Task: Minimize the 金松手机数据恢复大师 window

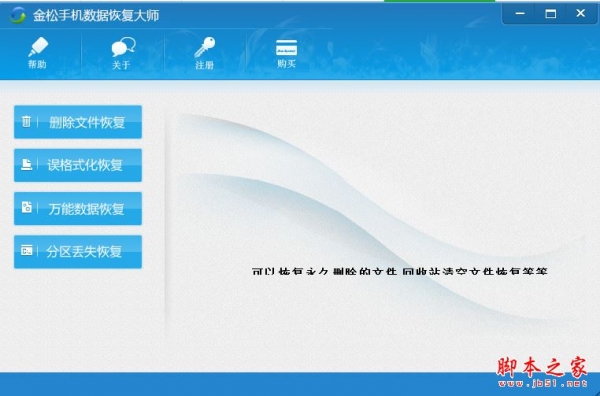Action: (520, 13)
